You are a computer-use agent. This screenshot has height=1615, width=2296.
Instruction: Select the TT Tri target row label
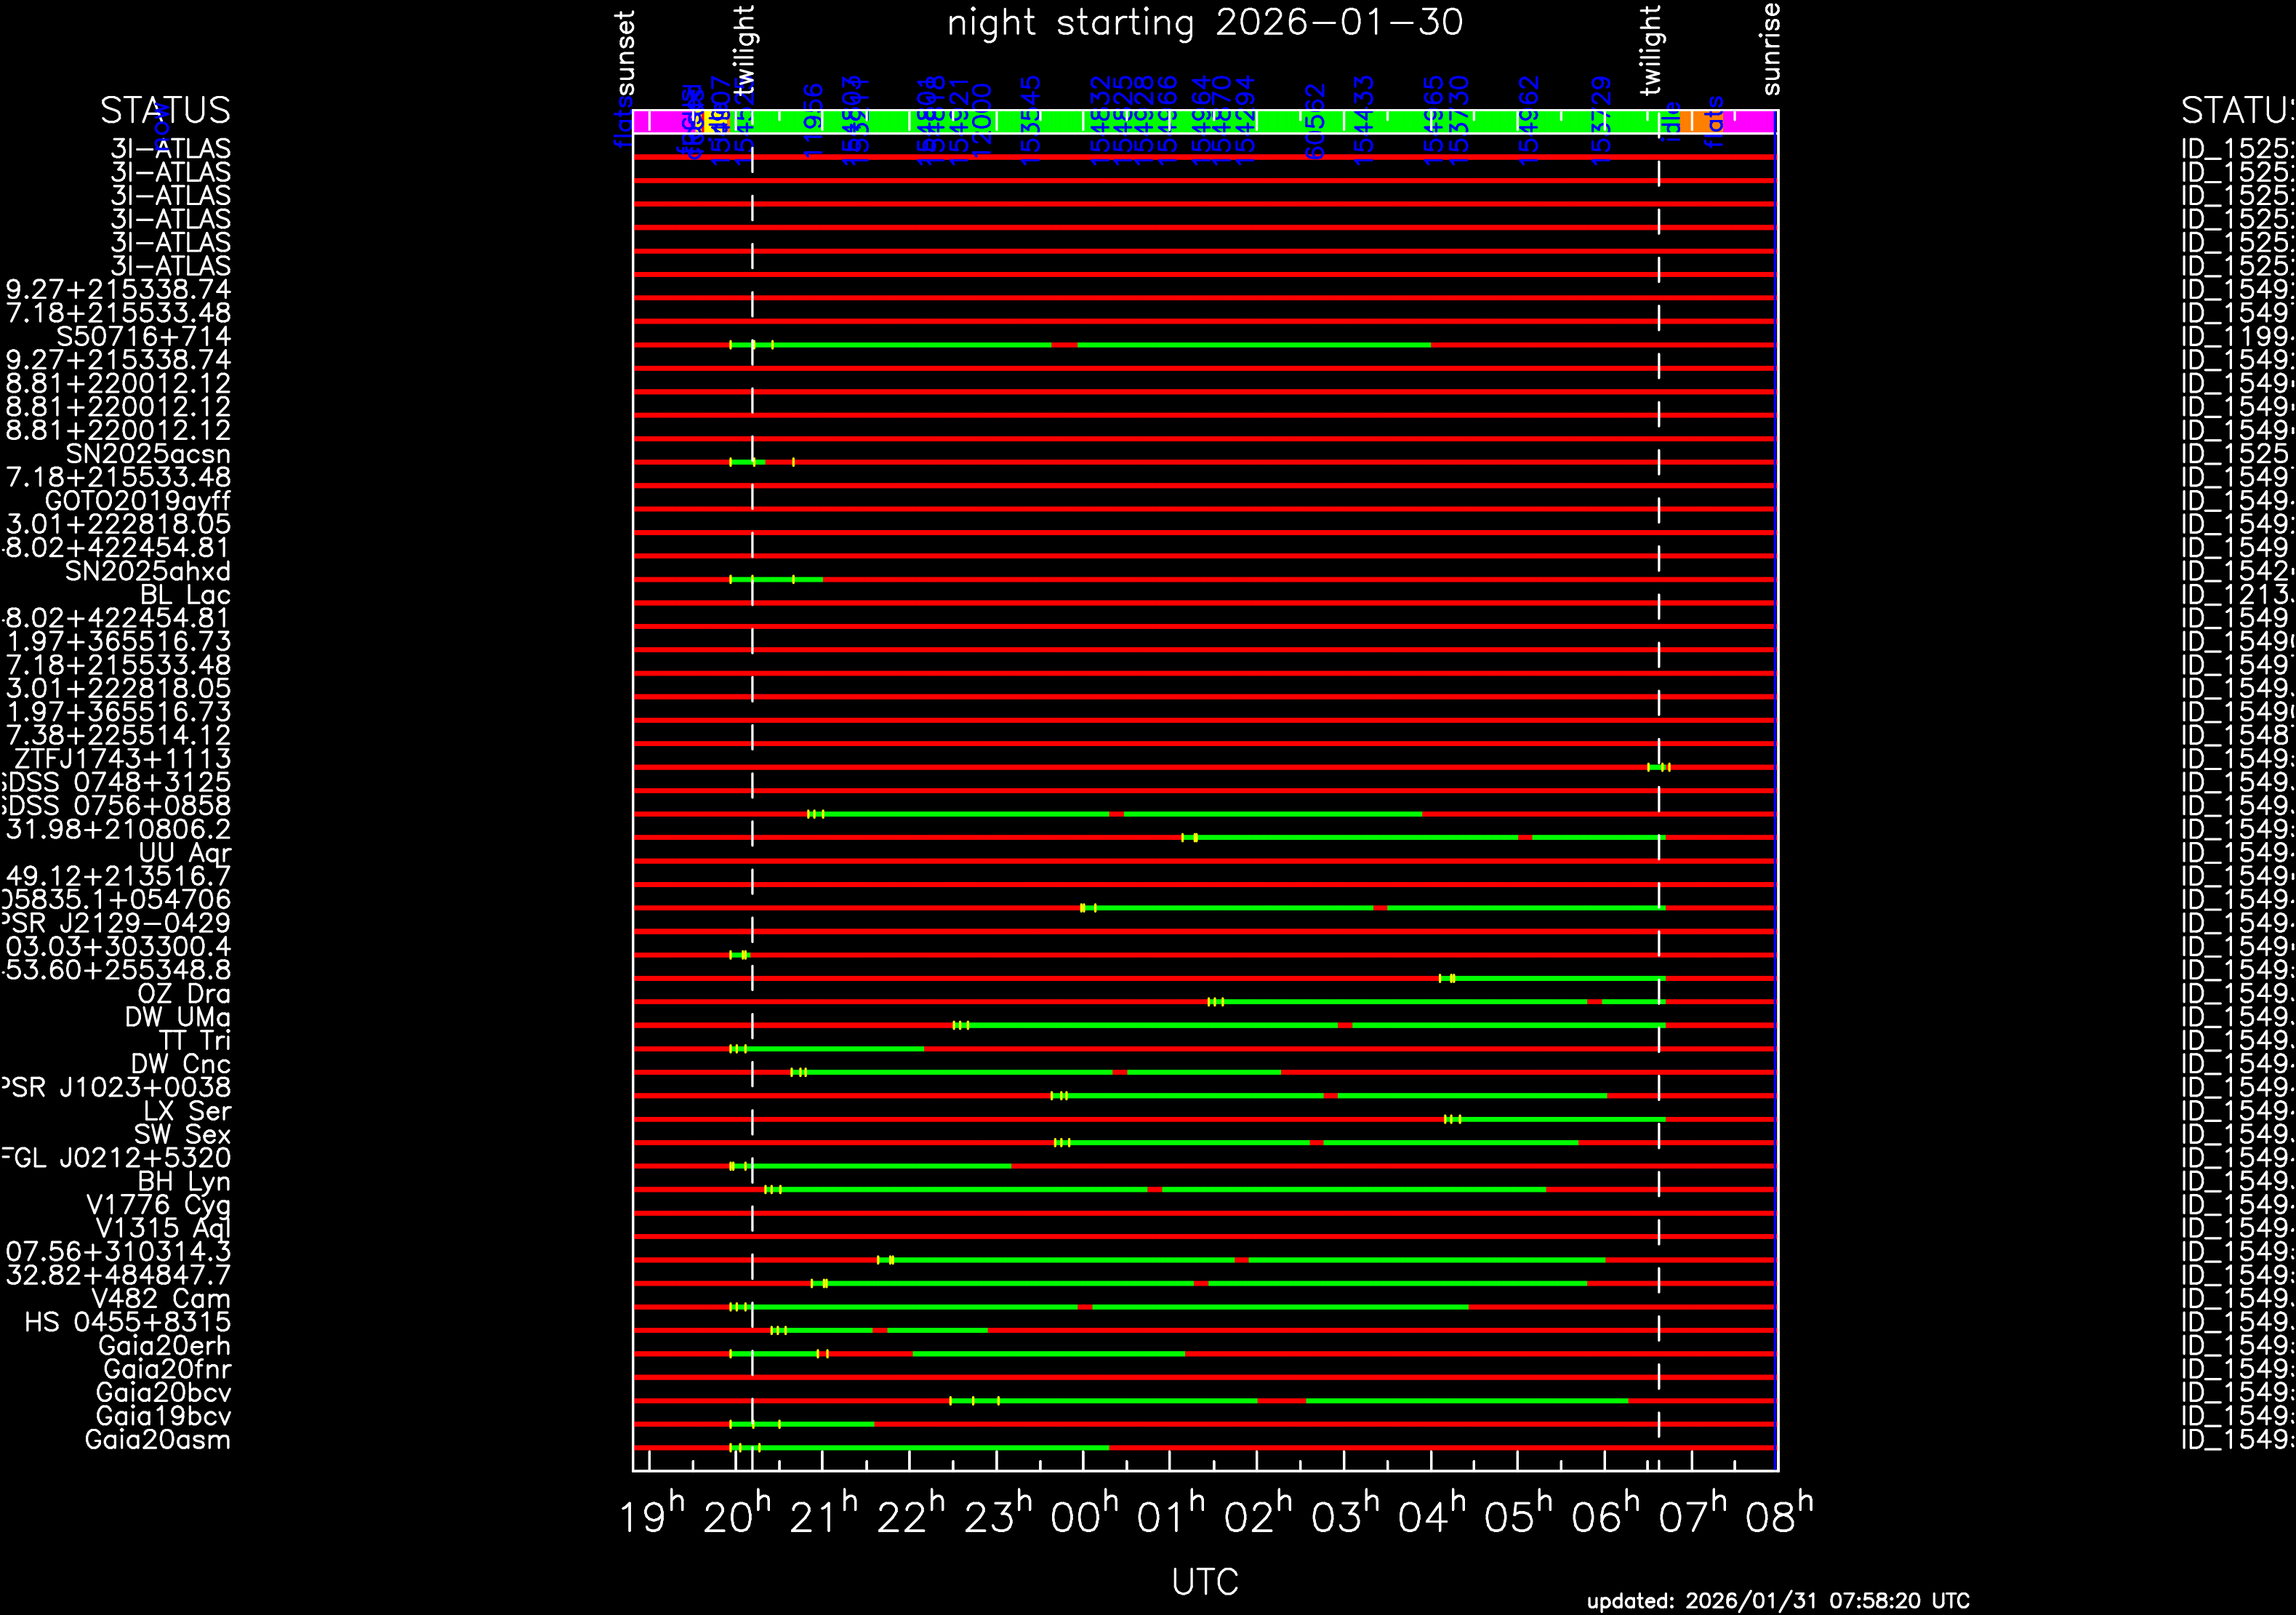(x=195, y=1040)
